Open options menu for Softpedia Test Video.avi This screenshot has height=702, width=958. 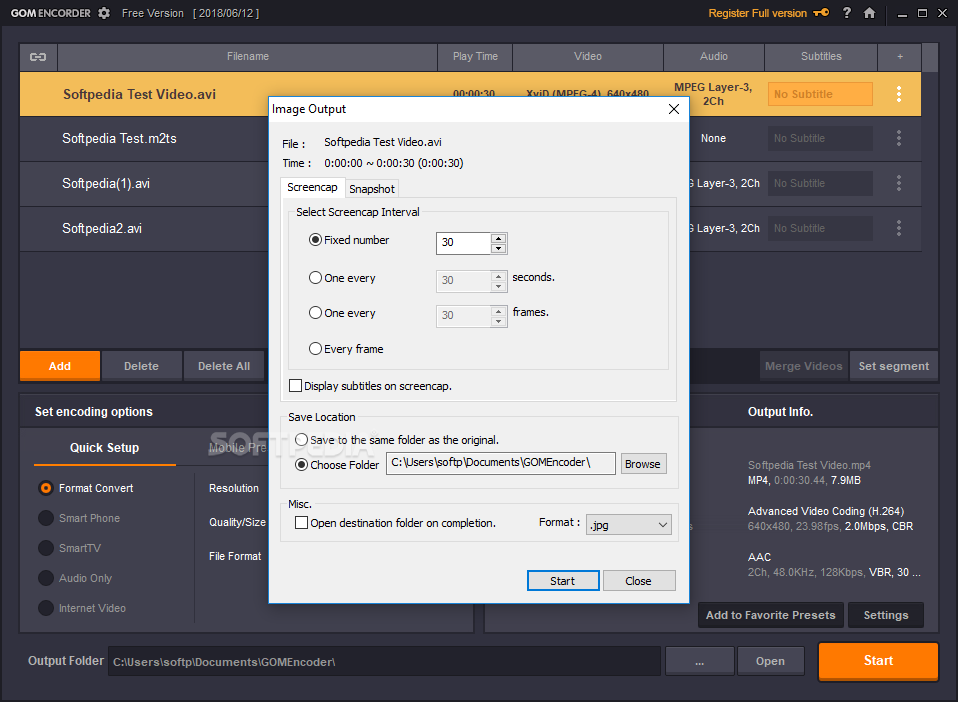coord(899,94)
